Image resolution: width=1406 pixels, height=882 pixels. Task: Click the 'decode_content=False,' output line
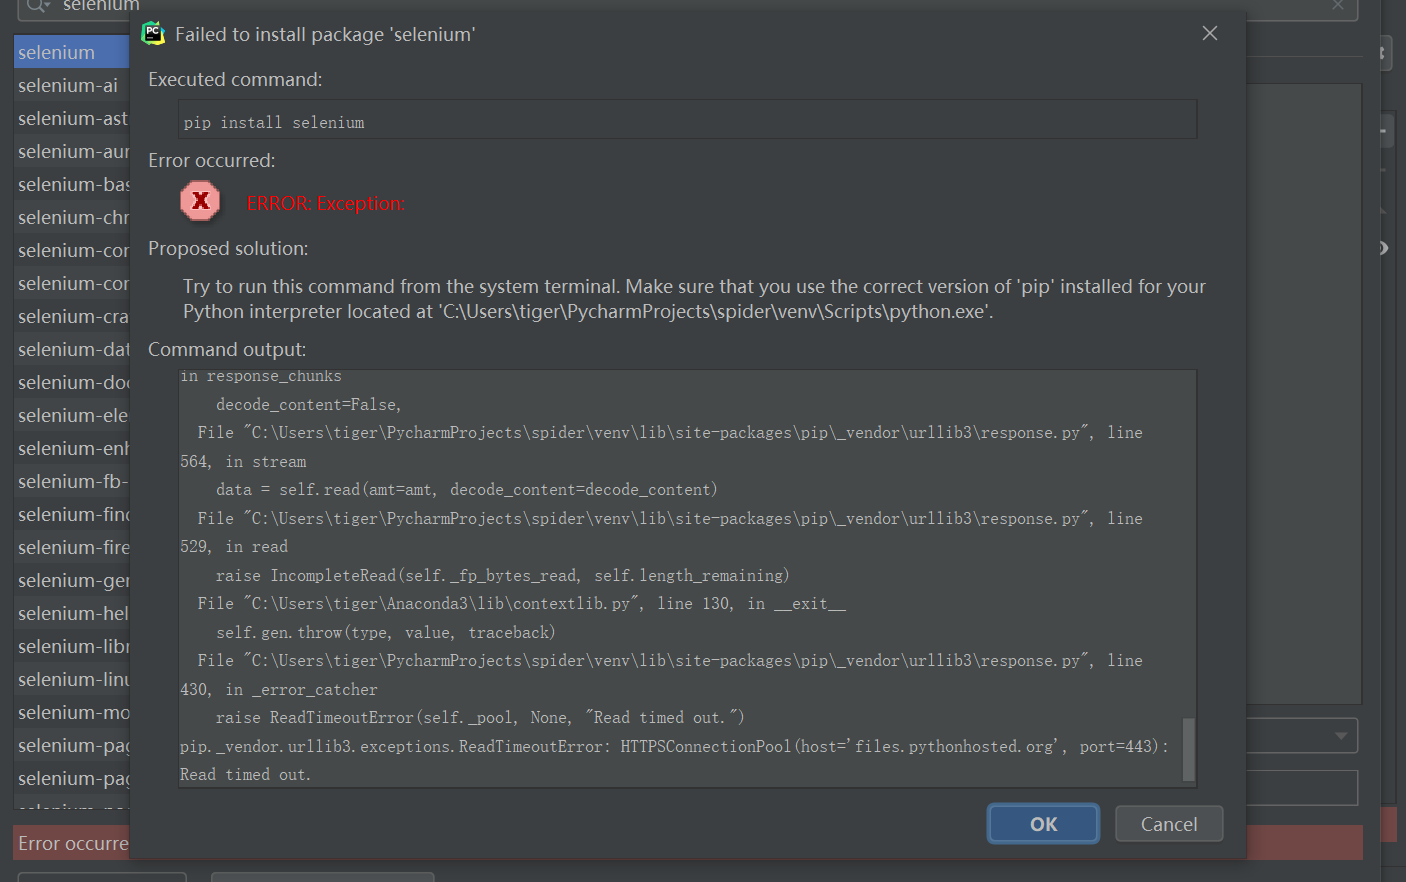[x=308, y=404]
